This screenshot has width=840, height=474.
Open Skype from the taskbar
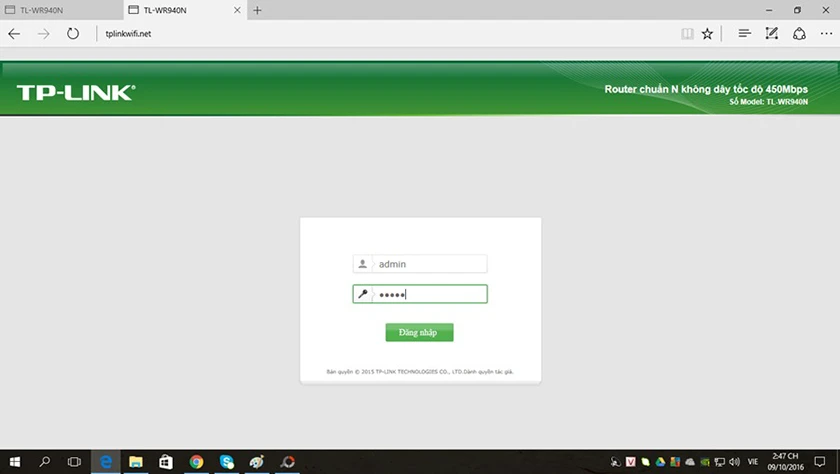(x=227, y=462)
